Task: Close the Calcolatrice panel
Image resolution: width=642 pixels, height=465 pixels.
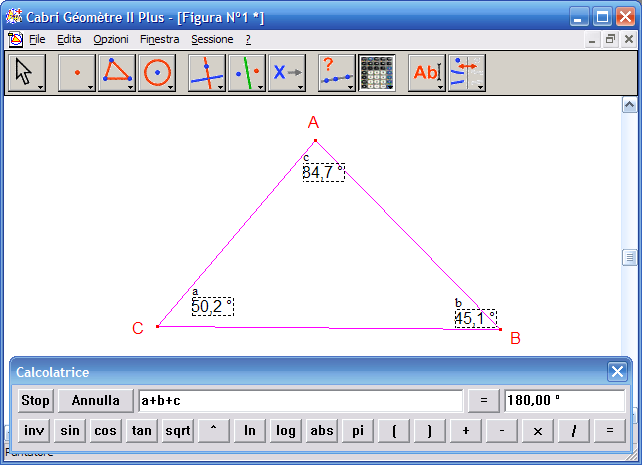Action: pyautogui.click(x=617, y=372)
